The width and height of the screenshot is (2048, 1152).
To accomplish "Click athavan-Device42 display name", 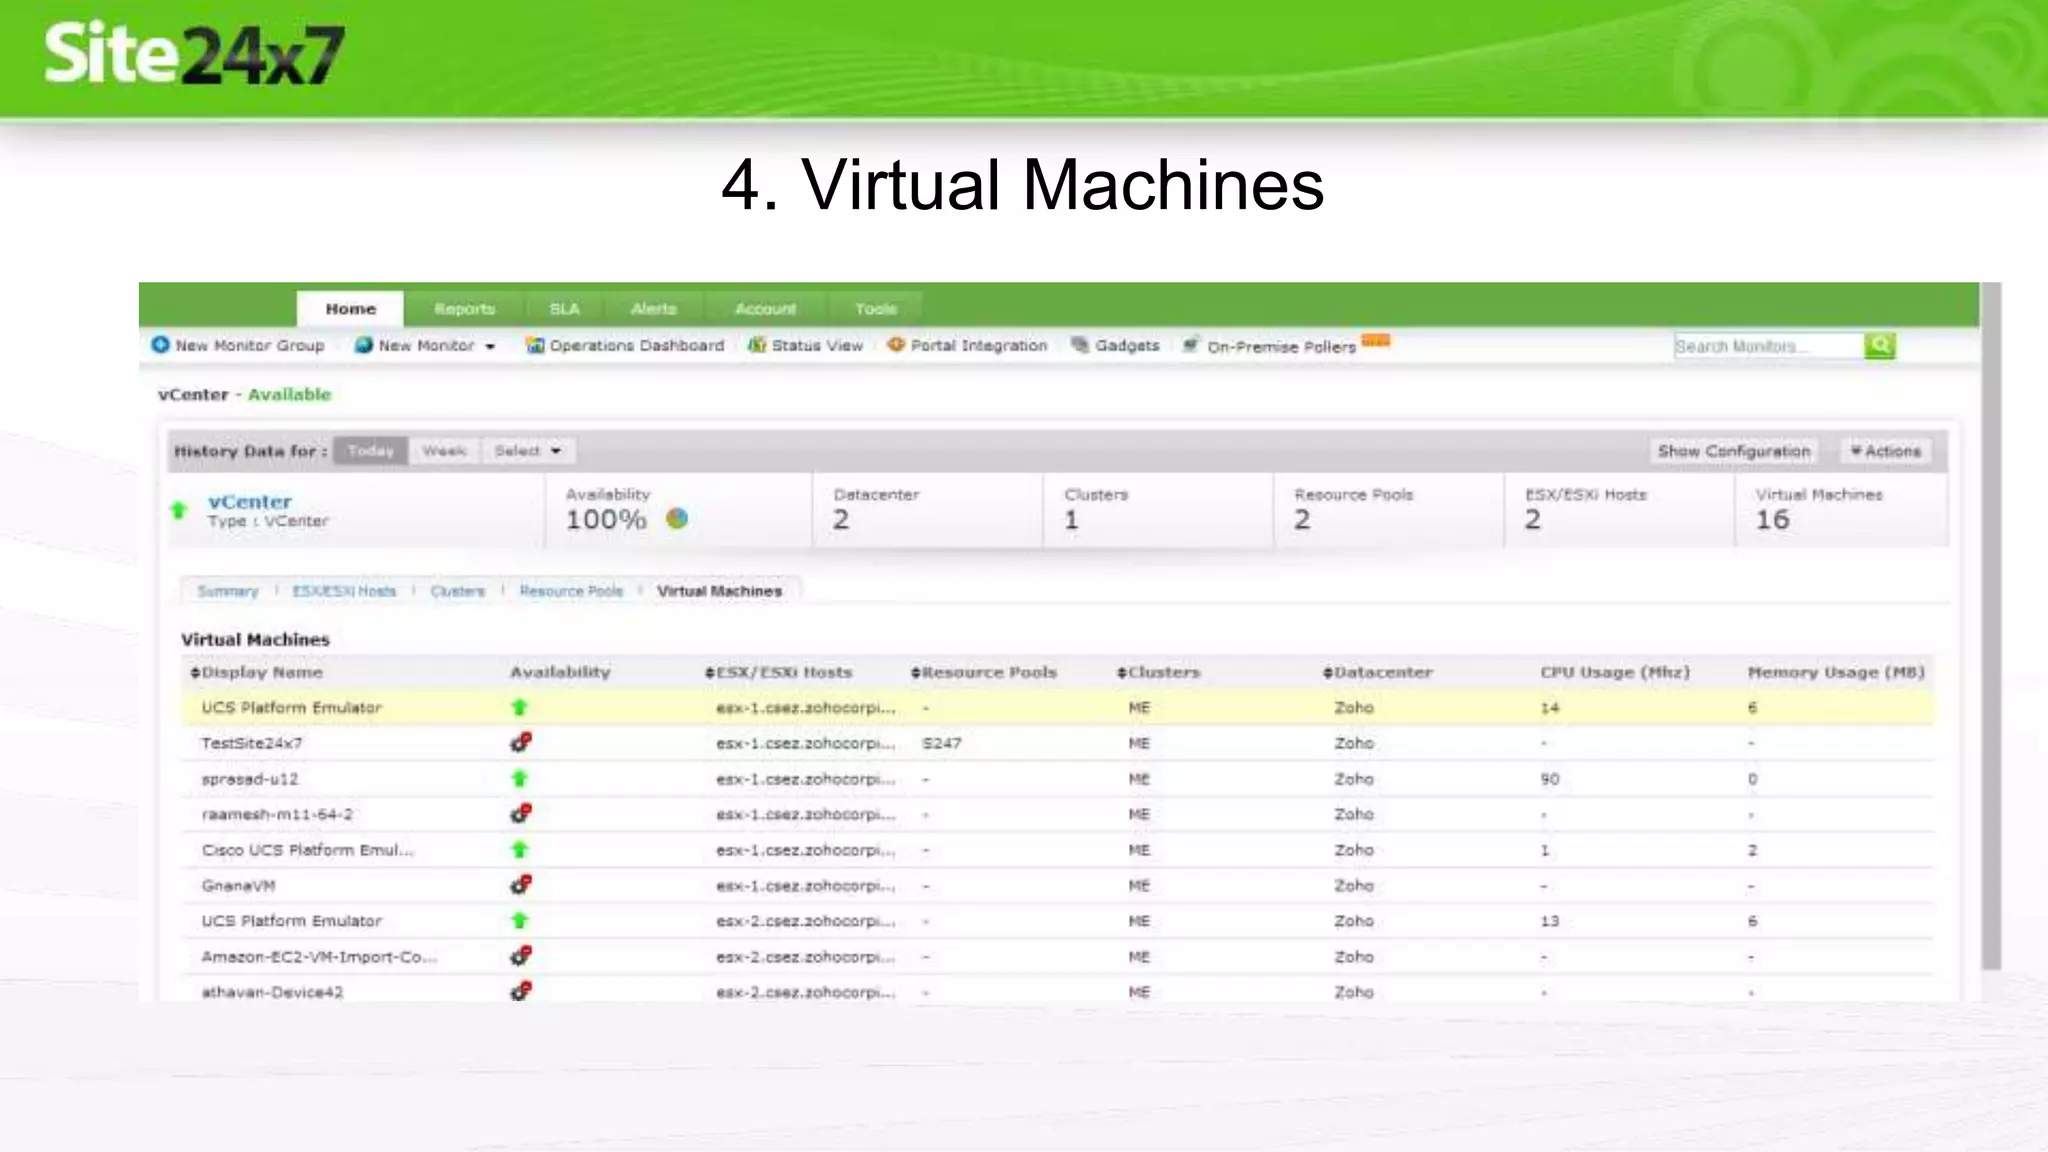I will (272, 992).
